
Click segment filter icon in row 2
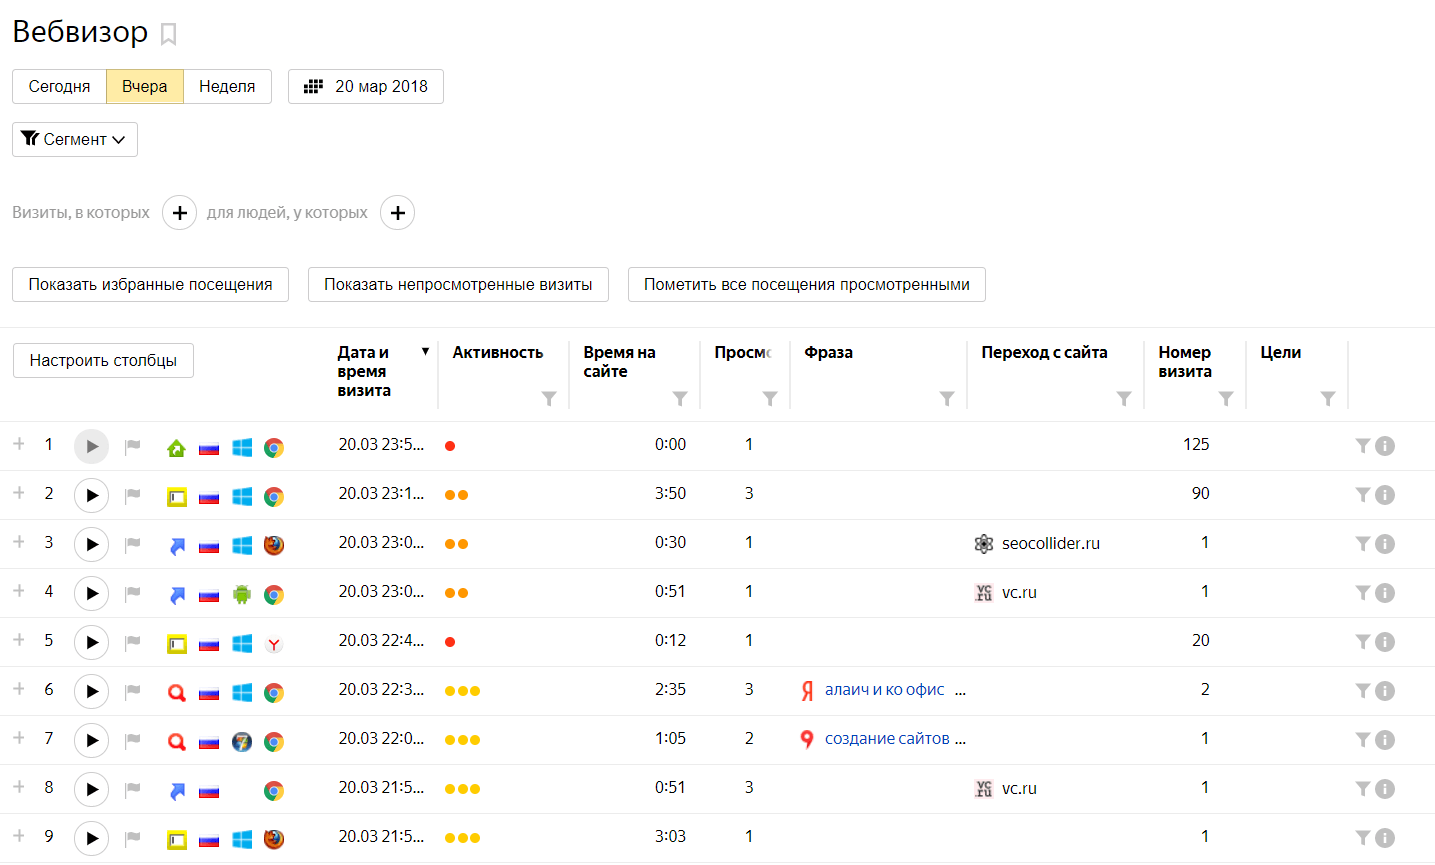click(1362, 495)
